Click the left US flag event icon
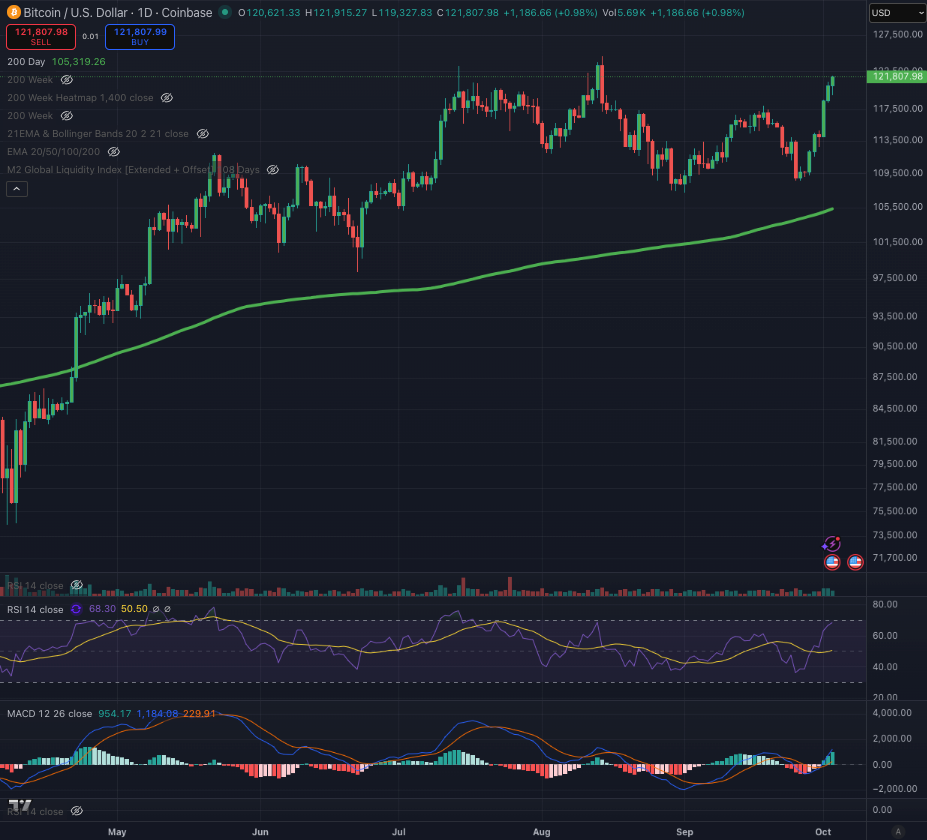The image size is (927, 840). pos(832,562)
